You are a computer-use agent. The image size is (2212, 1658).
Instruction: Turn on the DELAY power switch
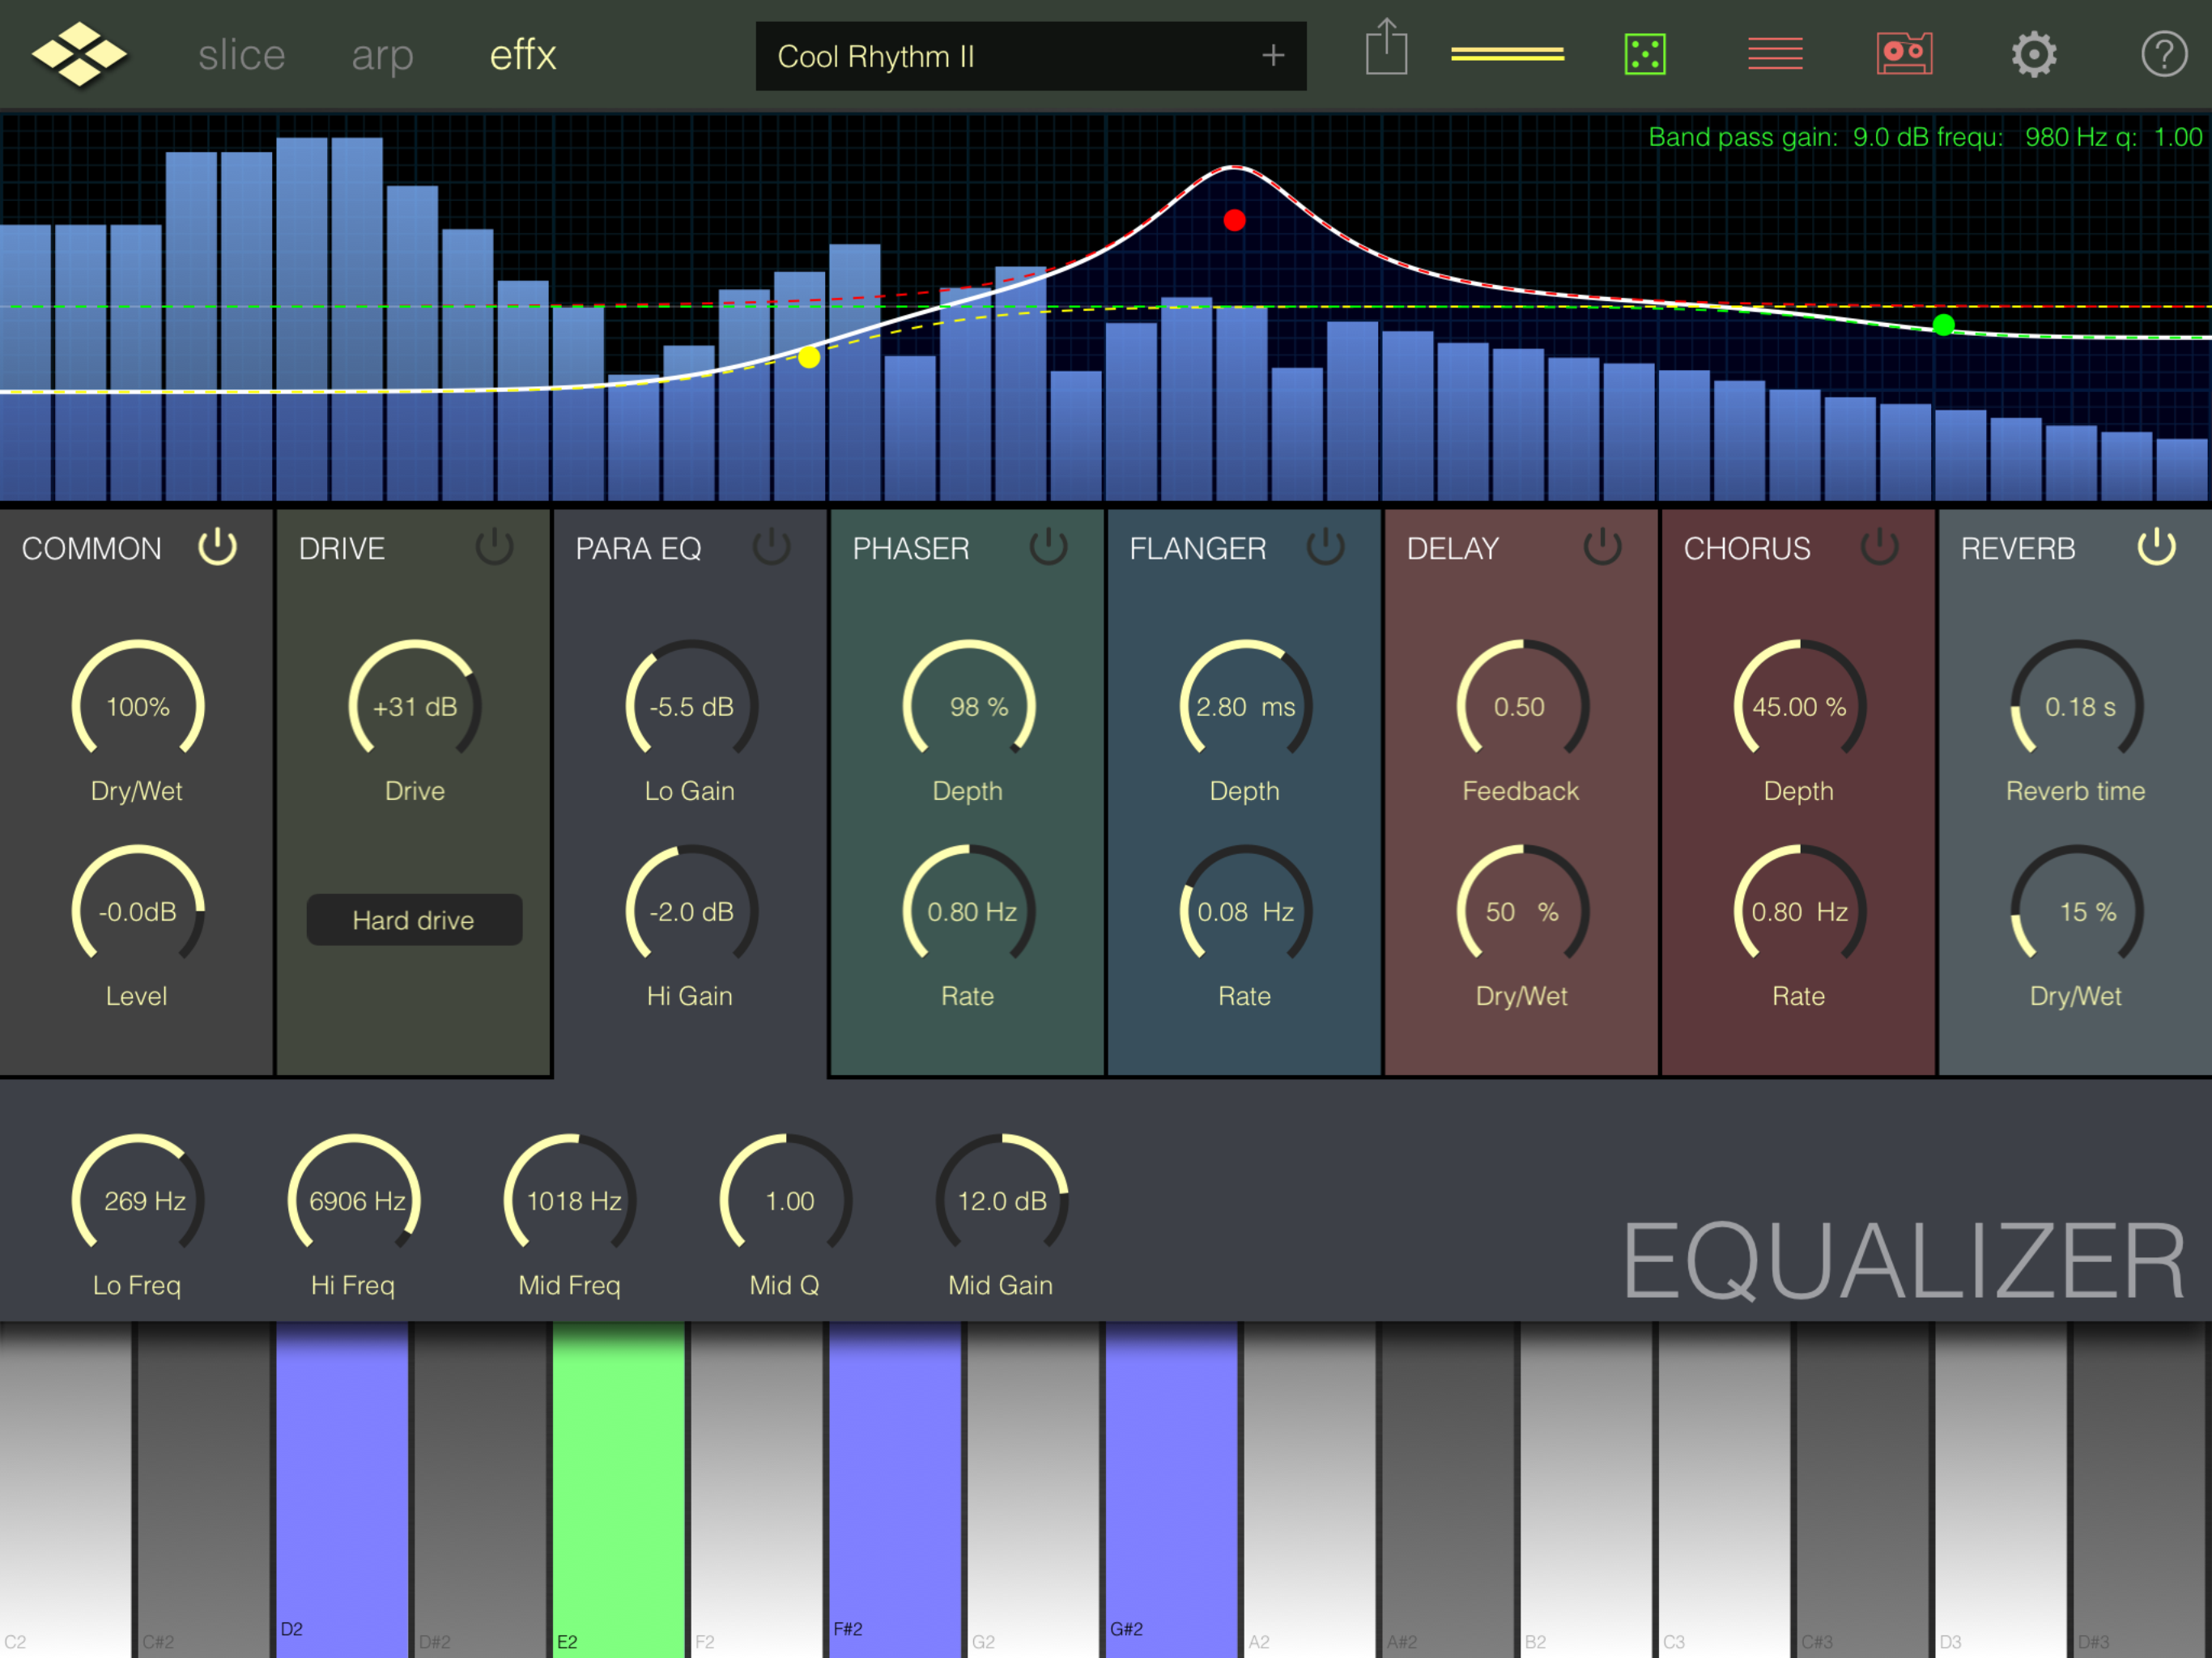tap(1602, 547)
